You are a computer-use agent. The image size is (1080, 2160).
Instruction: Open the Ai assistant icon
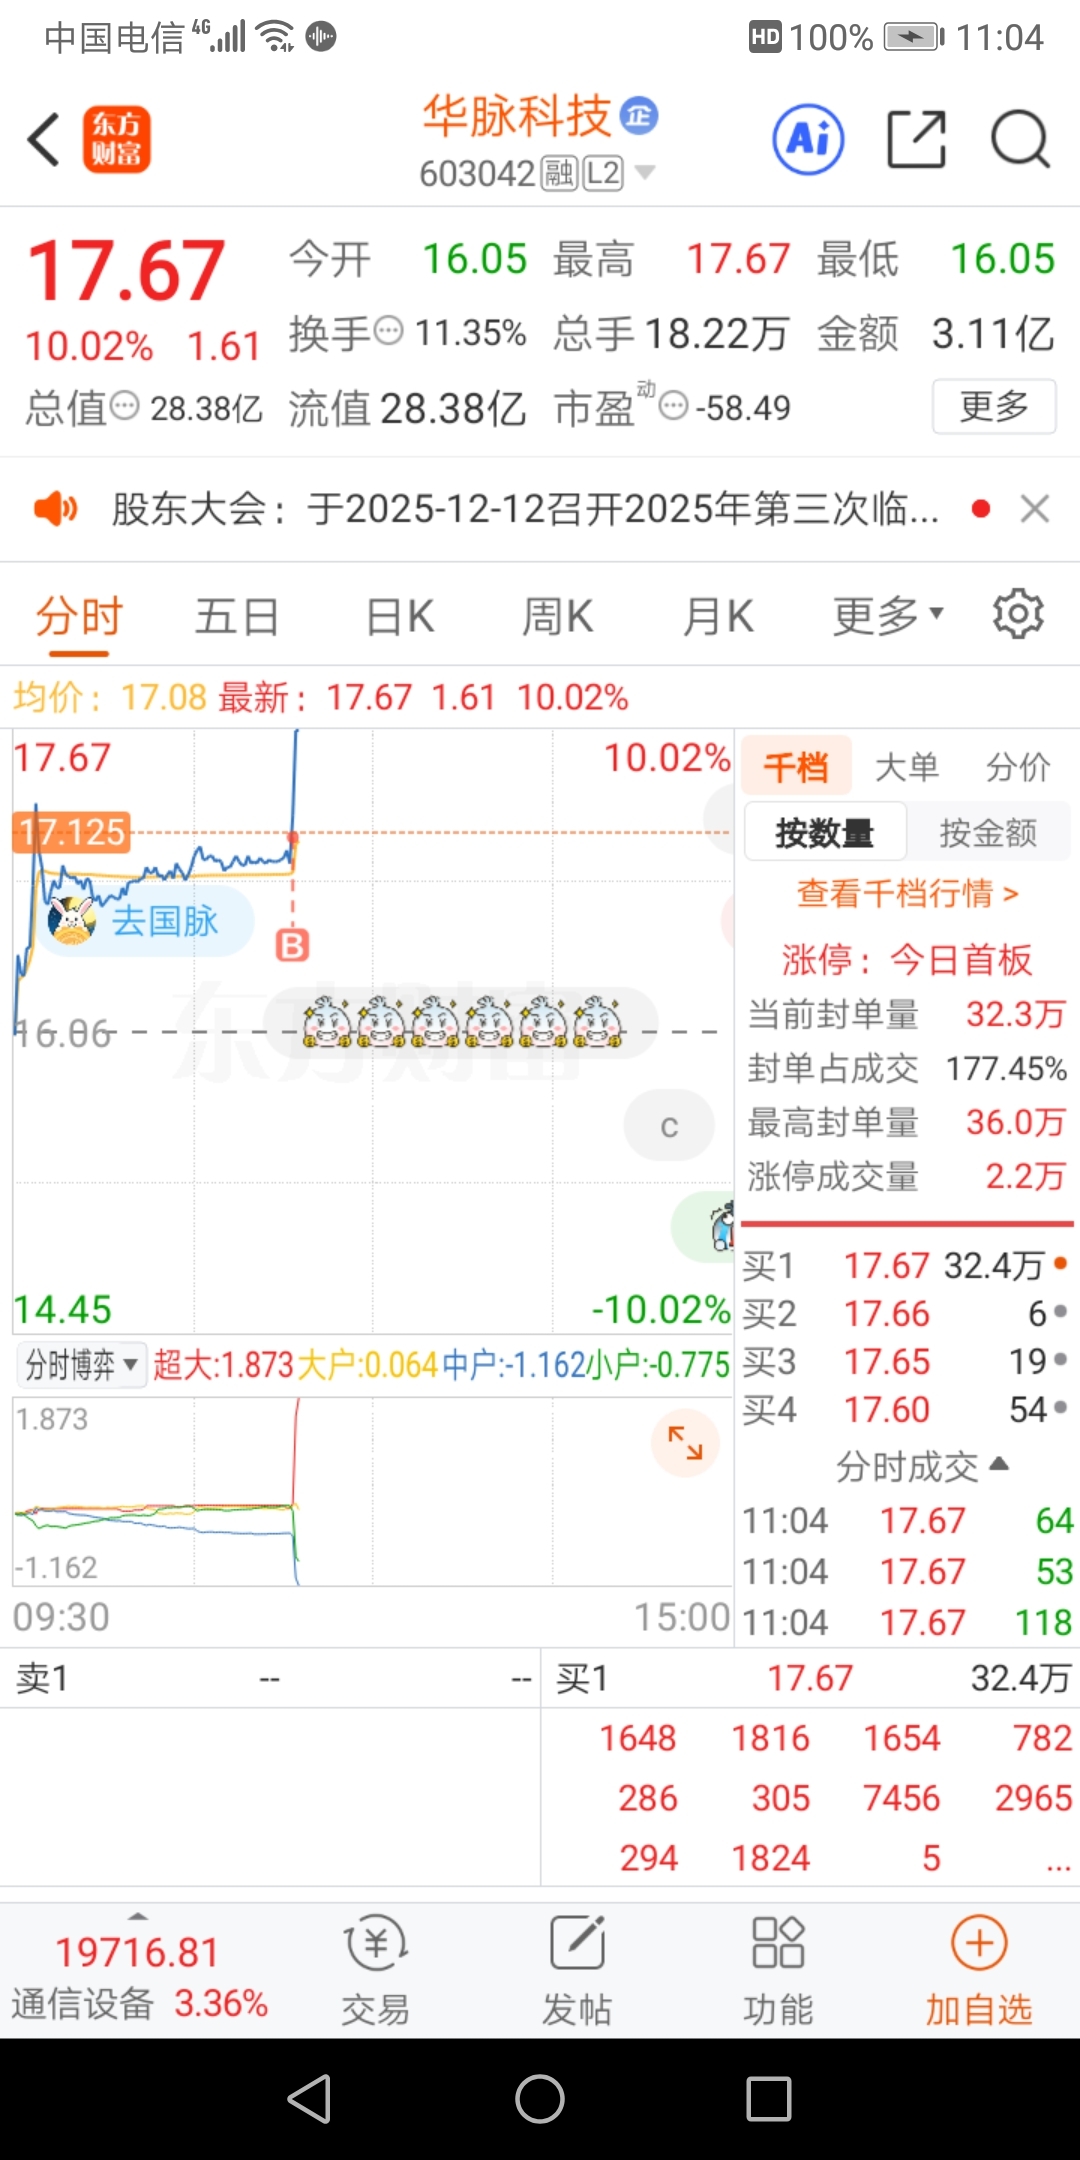(808, 139)
